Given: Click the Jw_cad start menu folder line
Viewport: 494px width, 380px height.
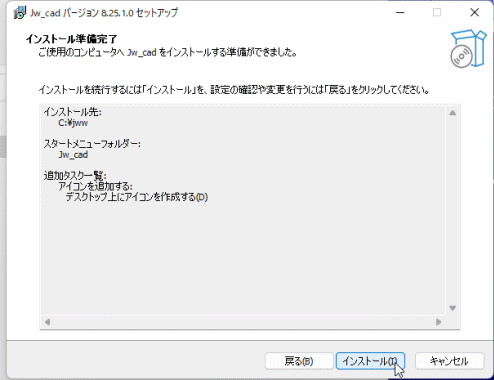Looking at the screenshot, I should coord(73,155).
